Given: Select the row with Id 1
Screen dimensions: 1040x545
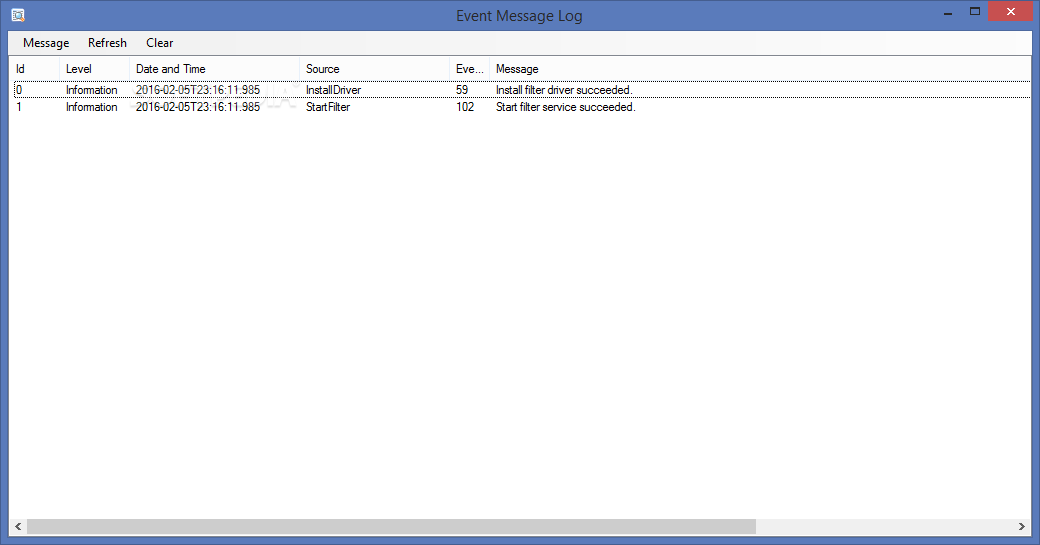Looking at the screenshot, I should tap(522, 107).
